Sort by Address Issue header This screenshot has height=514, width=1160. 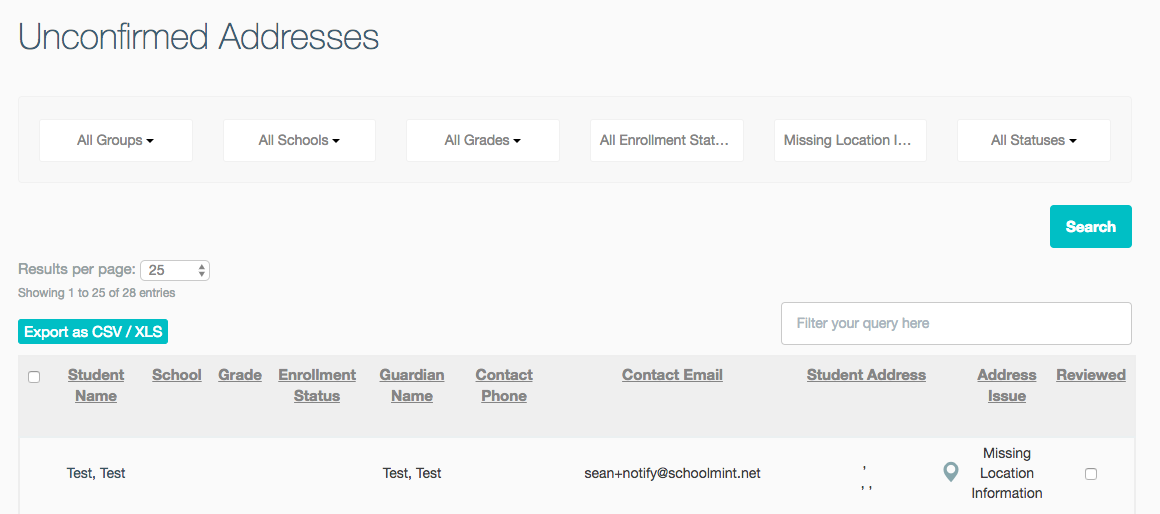(1007, 385)
